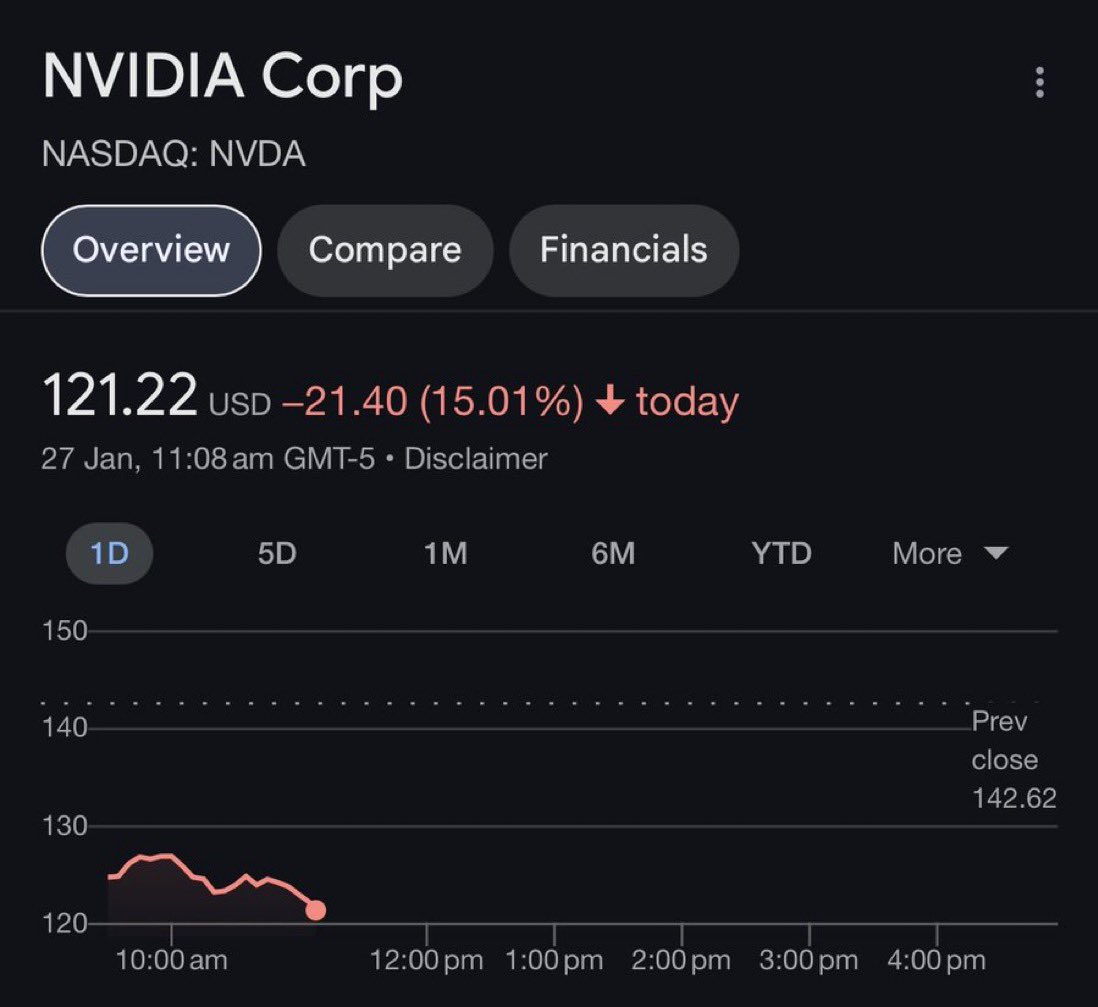
Task: Select the 6M chart range
Action: (613, 553)
